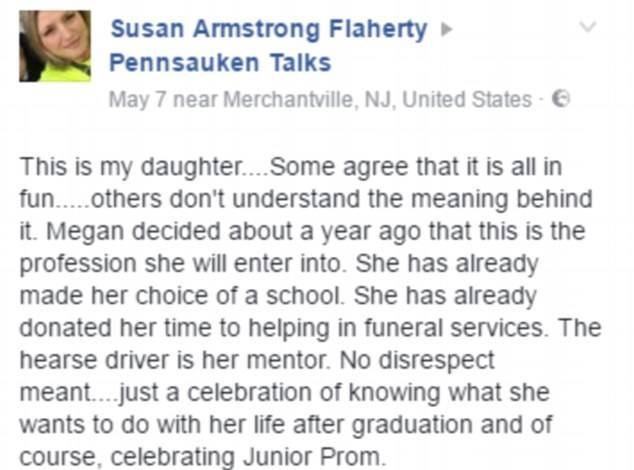Click the phrase "No disrespect" in post
The width and height of the screenshot is (634, 470).
[x=417, y=361]
